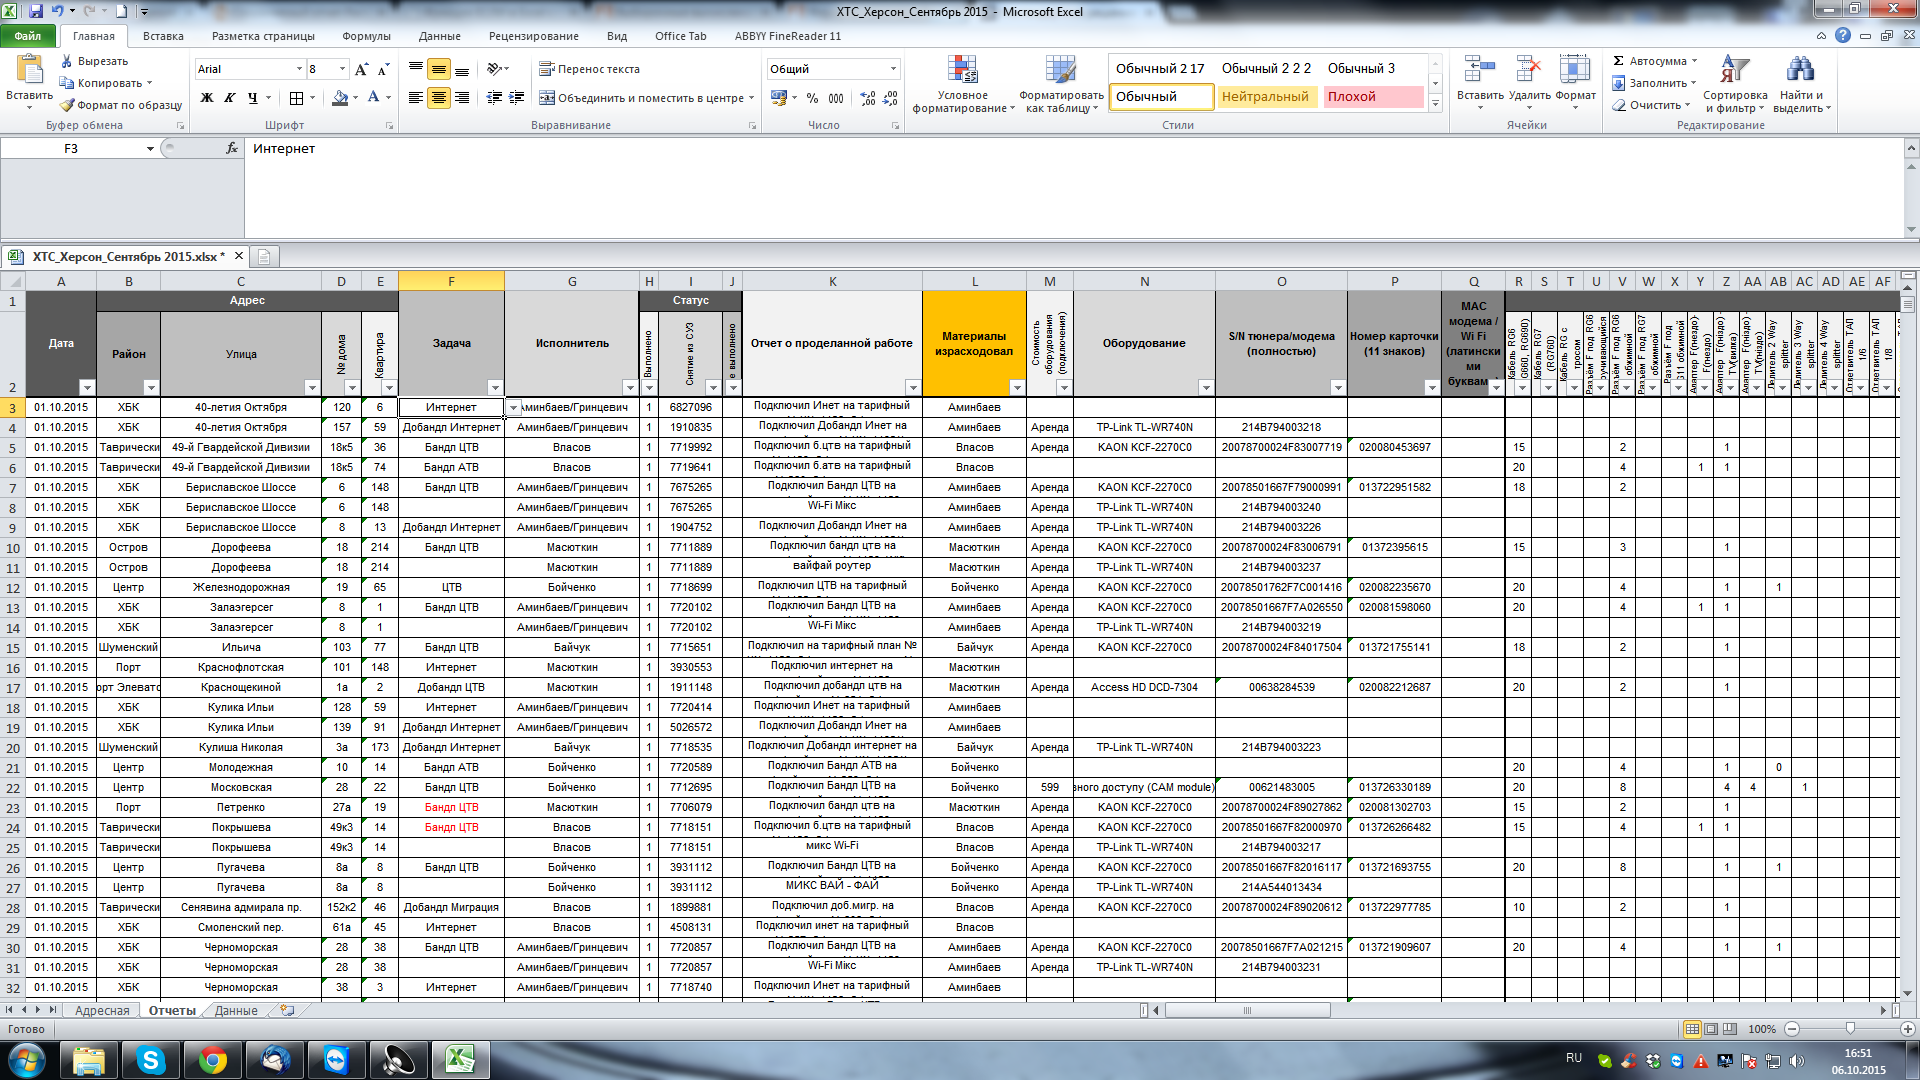Open Форматировать как таблицу menu
1920x1080 pixels.
pos(1061,84)
